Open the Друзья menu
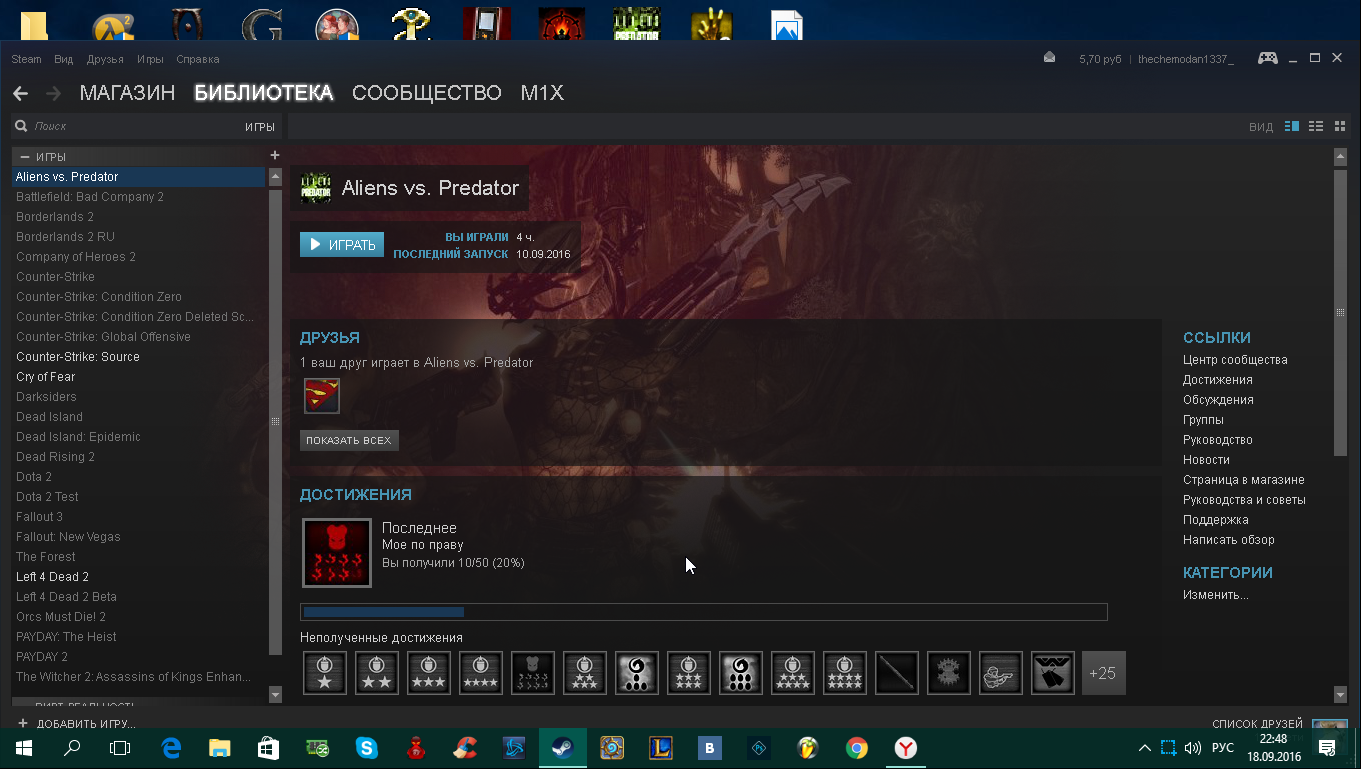This screenshot has width=1361, height=769. [105, 59]
